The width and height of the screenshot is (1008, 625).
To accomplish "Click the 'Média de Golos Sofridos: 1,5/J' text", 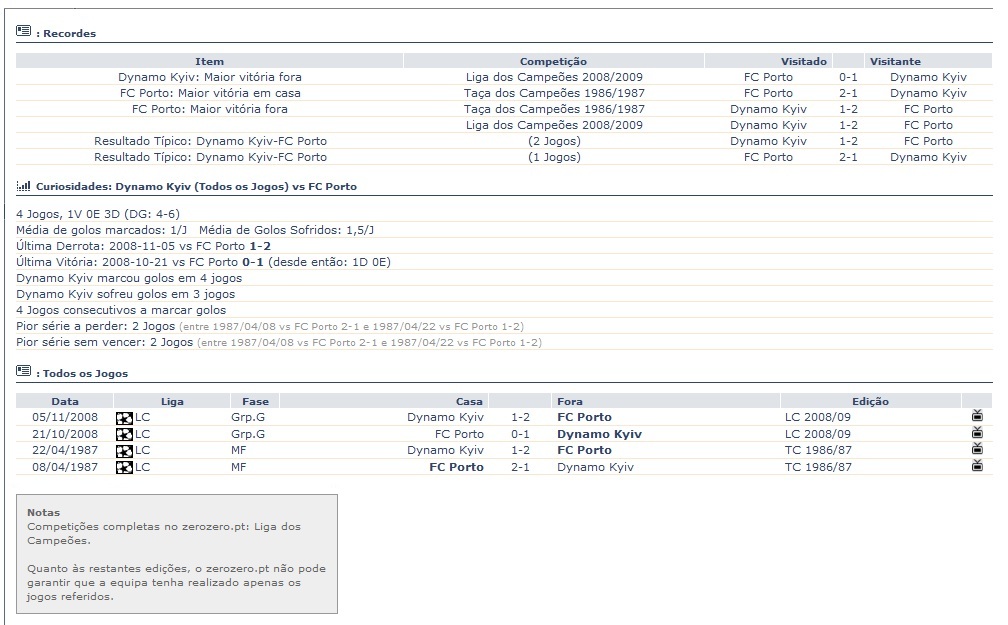I will 286,230.
